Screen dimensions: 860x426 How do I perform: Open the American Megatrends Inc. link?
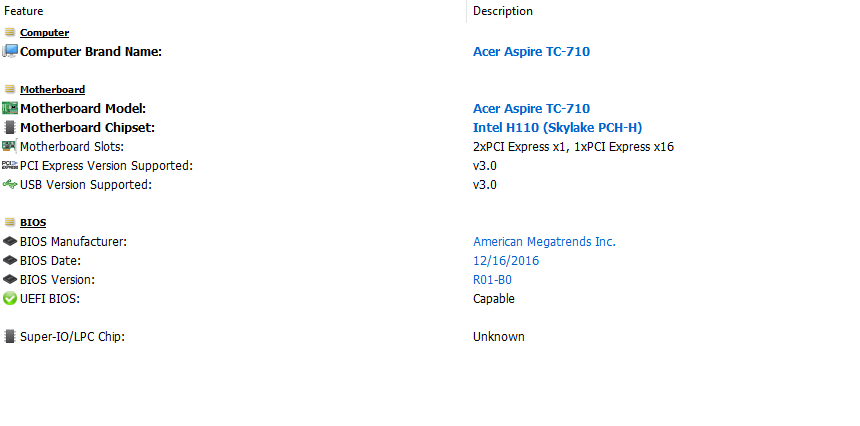click(x=545, y=242)
